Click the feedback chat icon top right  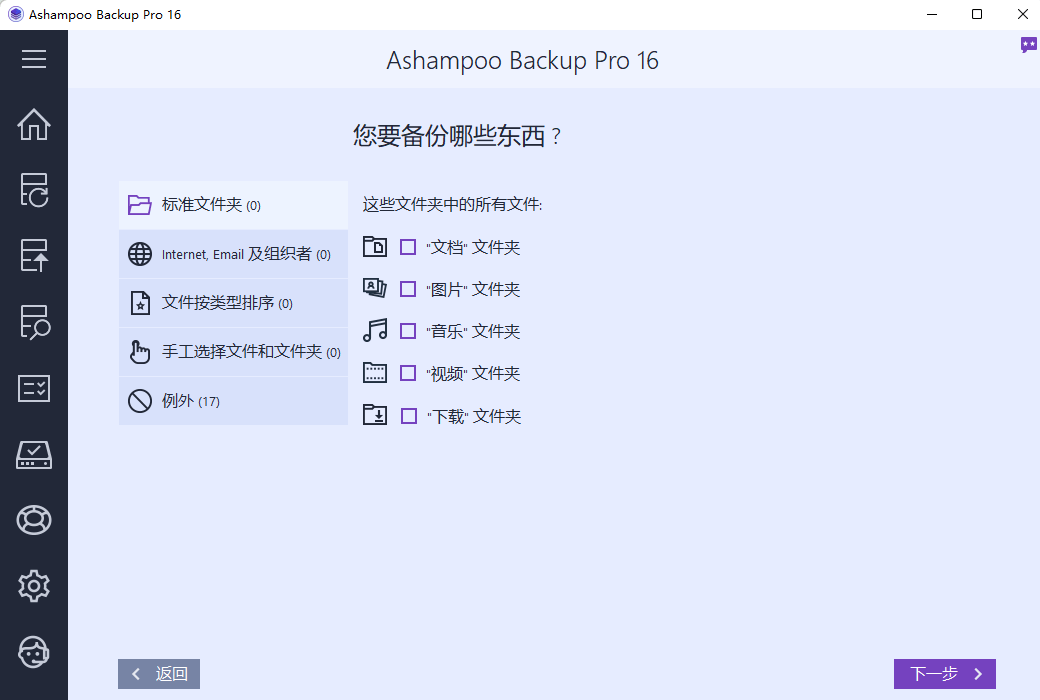pos(1028,45)
